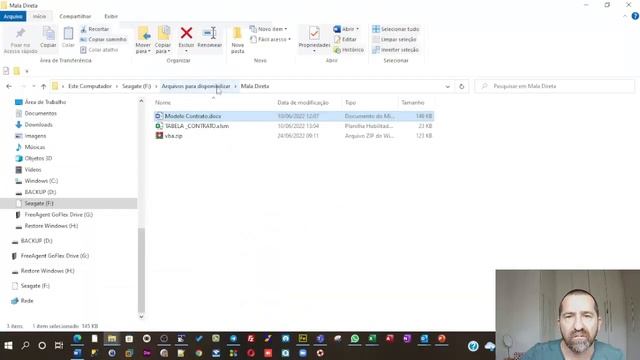The height and width of the screenshot is (360, 640).
Task: Open the Windows Start menu
Action: point(8,346)
